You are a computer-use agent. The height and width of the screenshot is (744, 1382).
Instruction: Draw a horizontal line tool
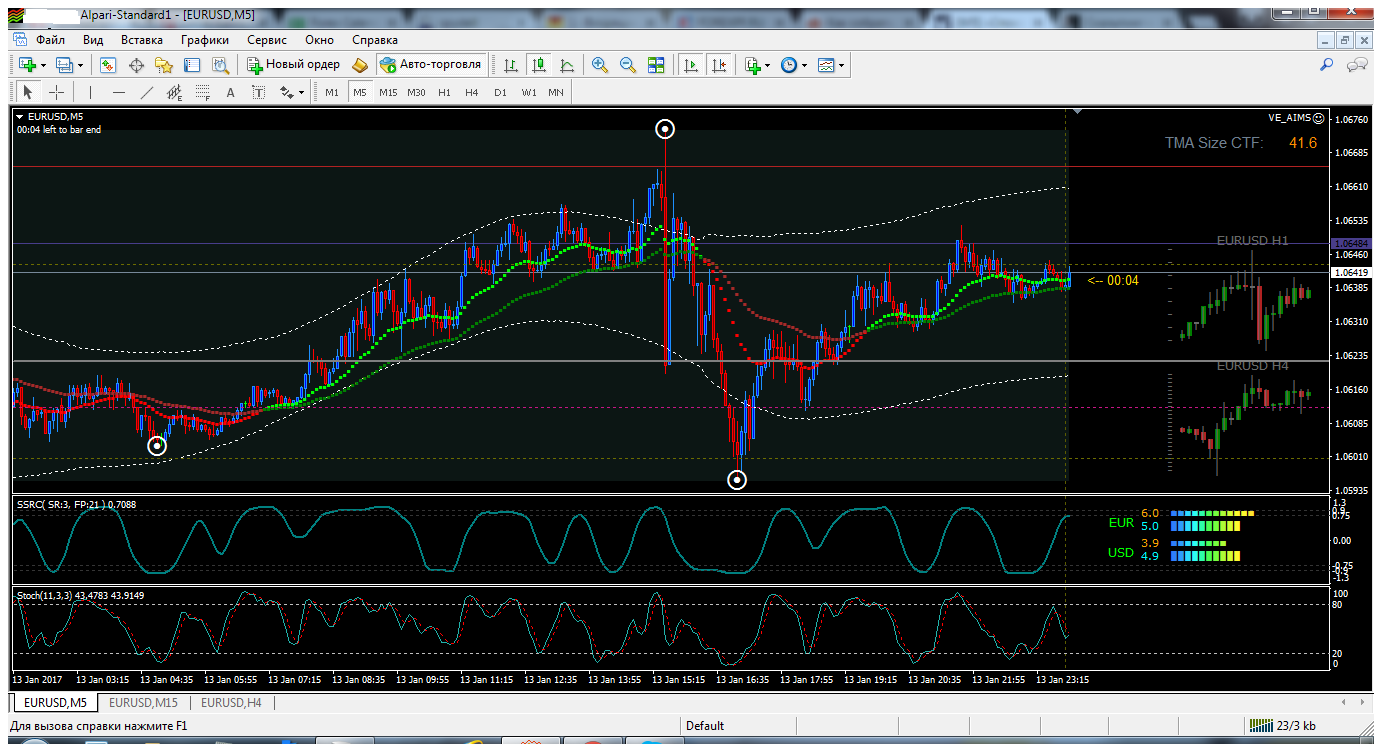pos(119,93)
